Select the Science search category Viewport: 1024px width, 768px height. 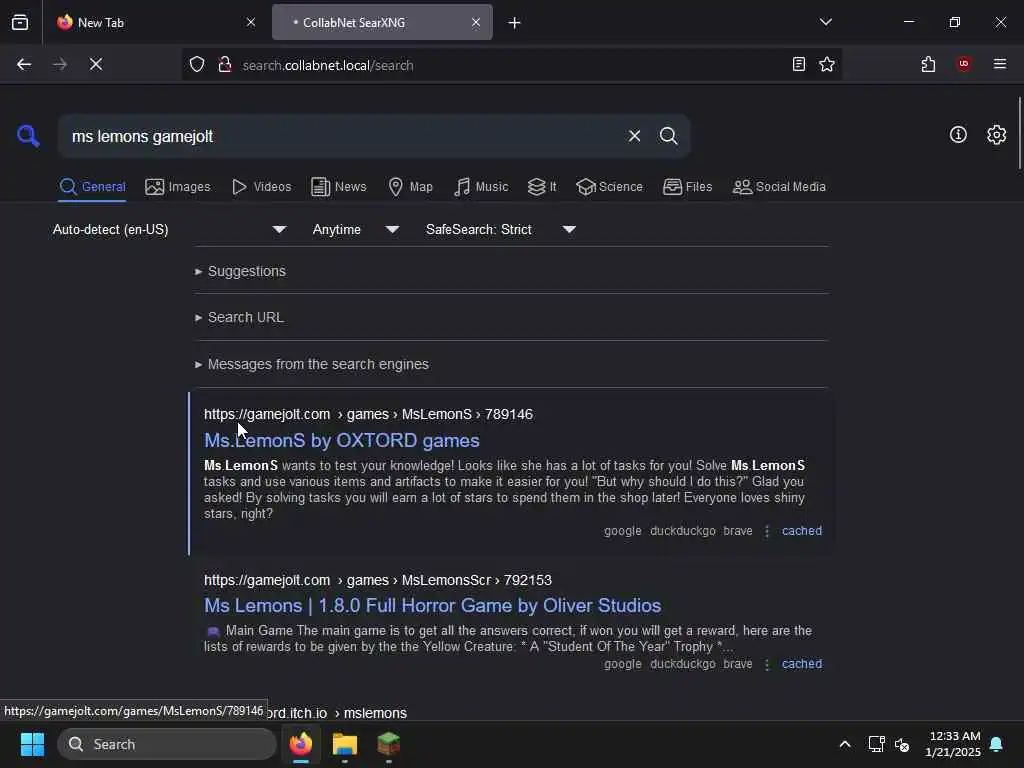(609, 187)
